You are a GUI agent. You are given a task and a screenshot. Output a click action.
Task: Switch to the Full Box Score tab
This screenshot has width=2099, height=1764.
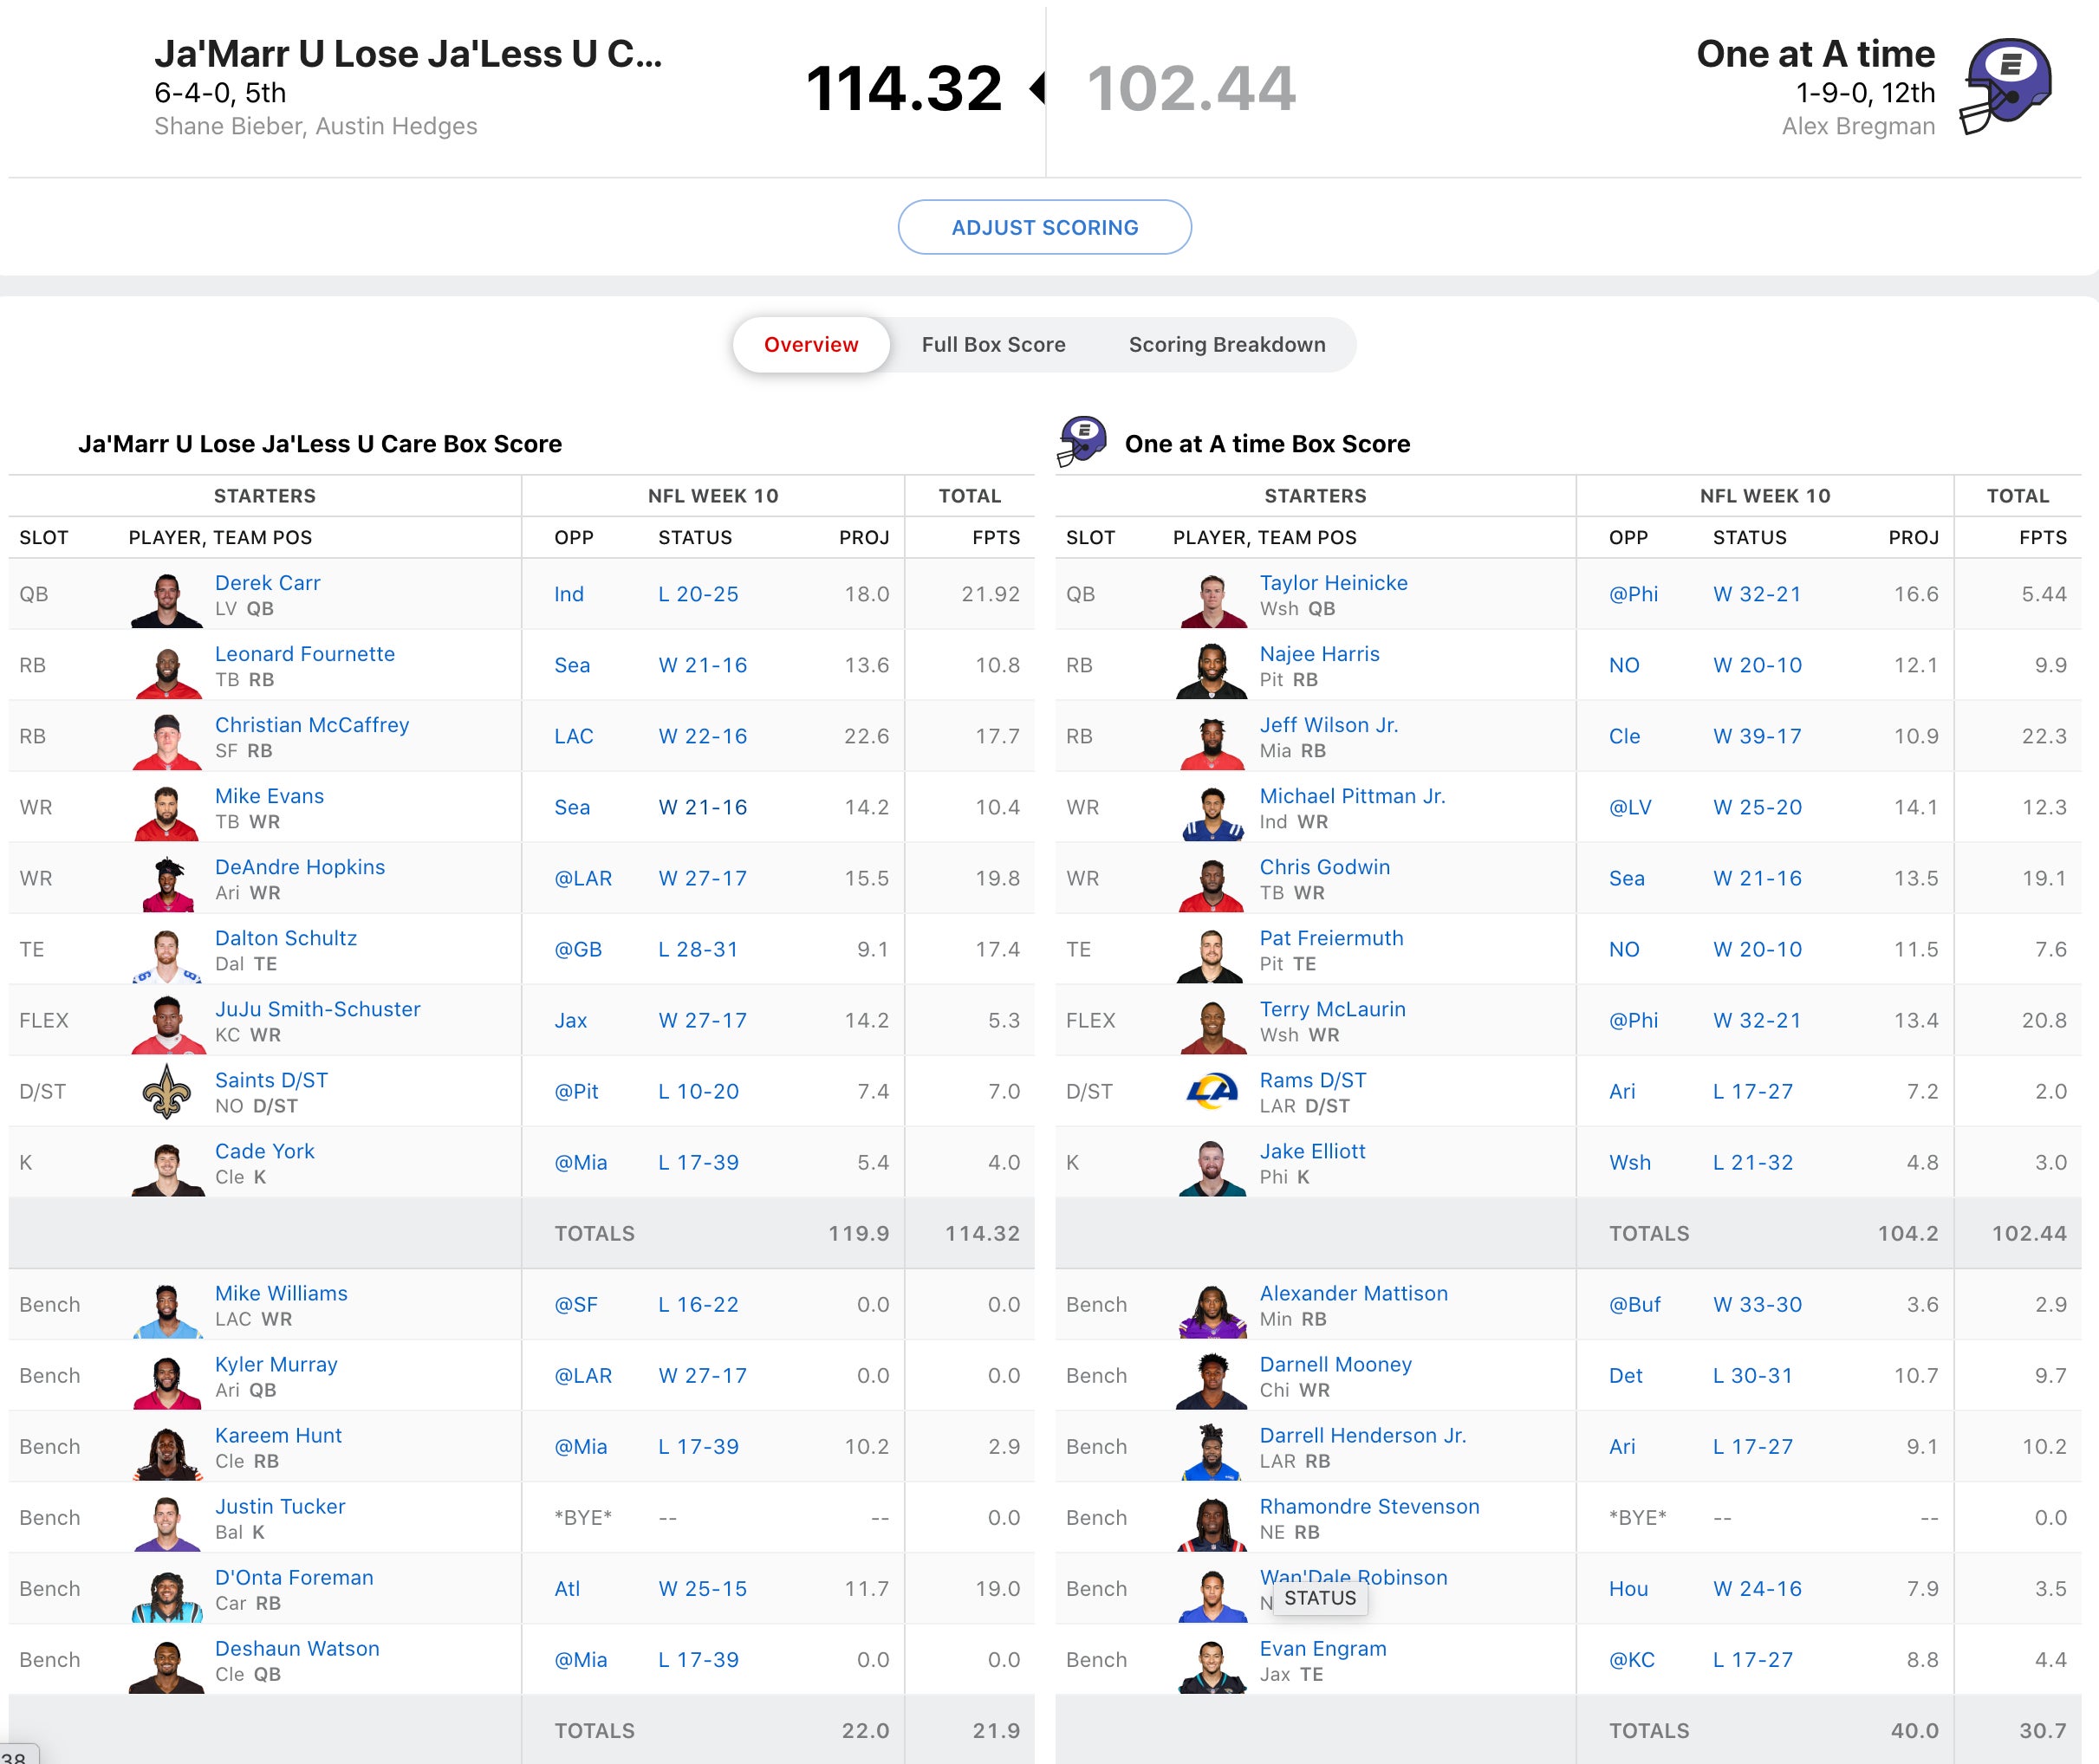(x=993, y=345)
